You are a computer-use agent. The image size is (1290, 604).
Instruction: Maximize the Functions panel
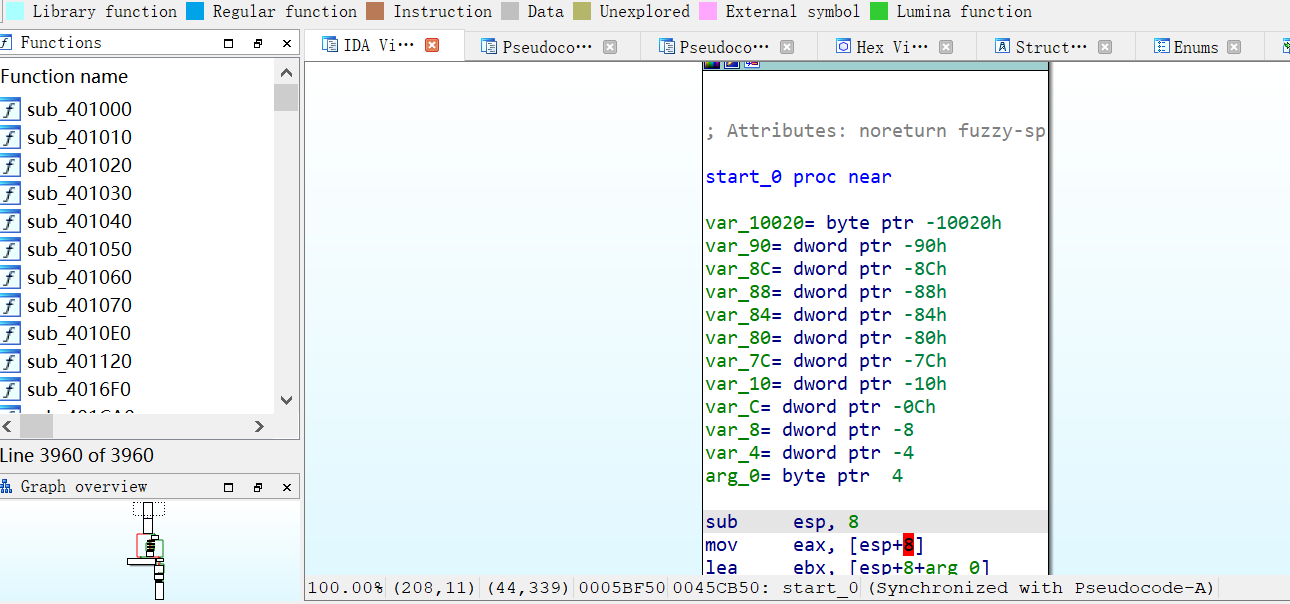(x=229, y=43)
